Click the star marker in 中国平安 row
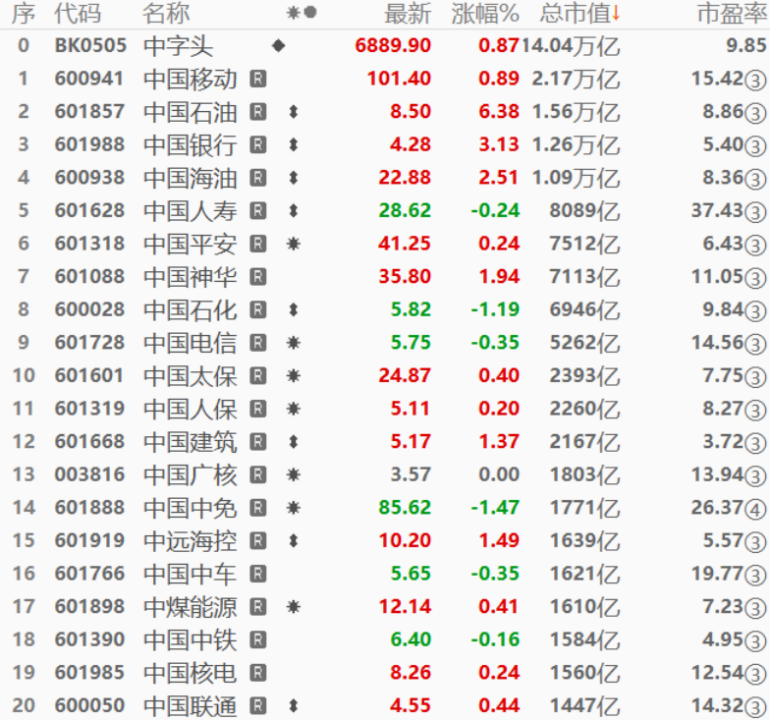The height and width of the screenshot is (720, 770). [293, 244]
